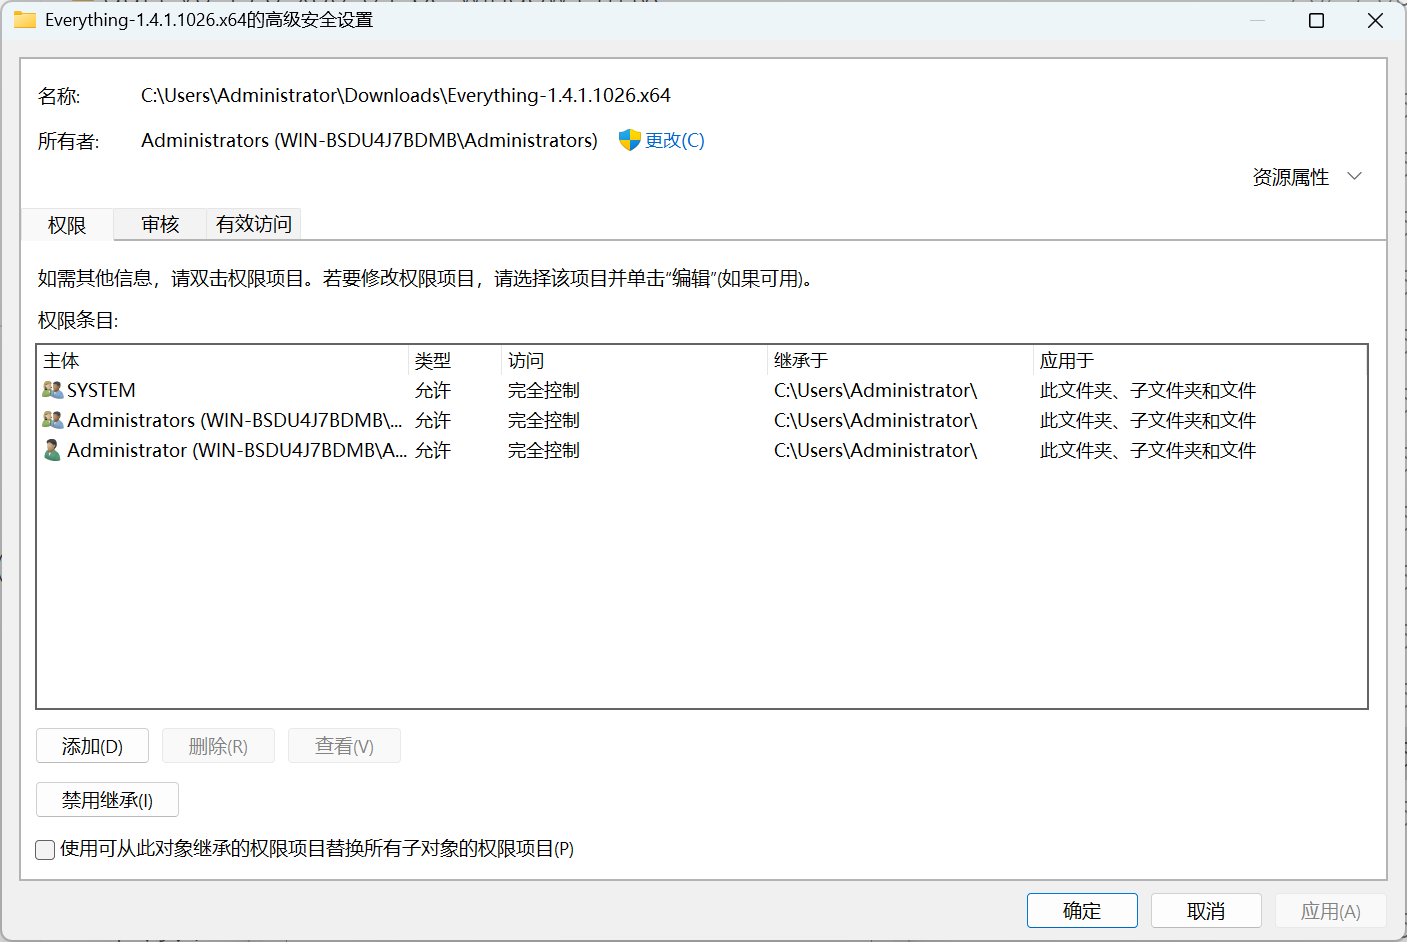Sort by the 类型 column header
Screen dimensions: 1407x942
click(455, 361)
